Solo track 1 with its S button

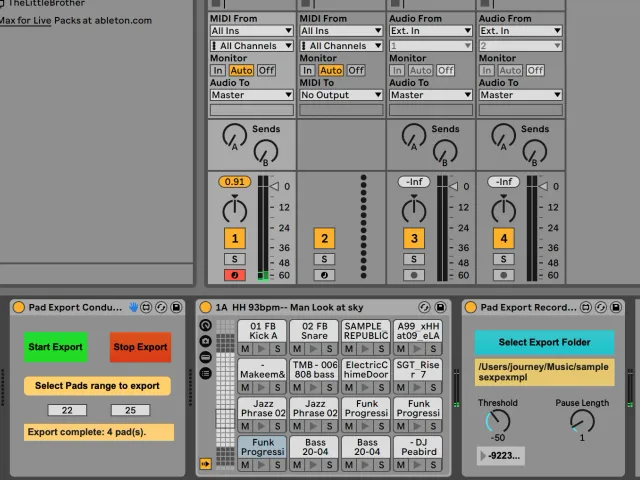click(x=234, y=259)
